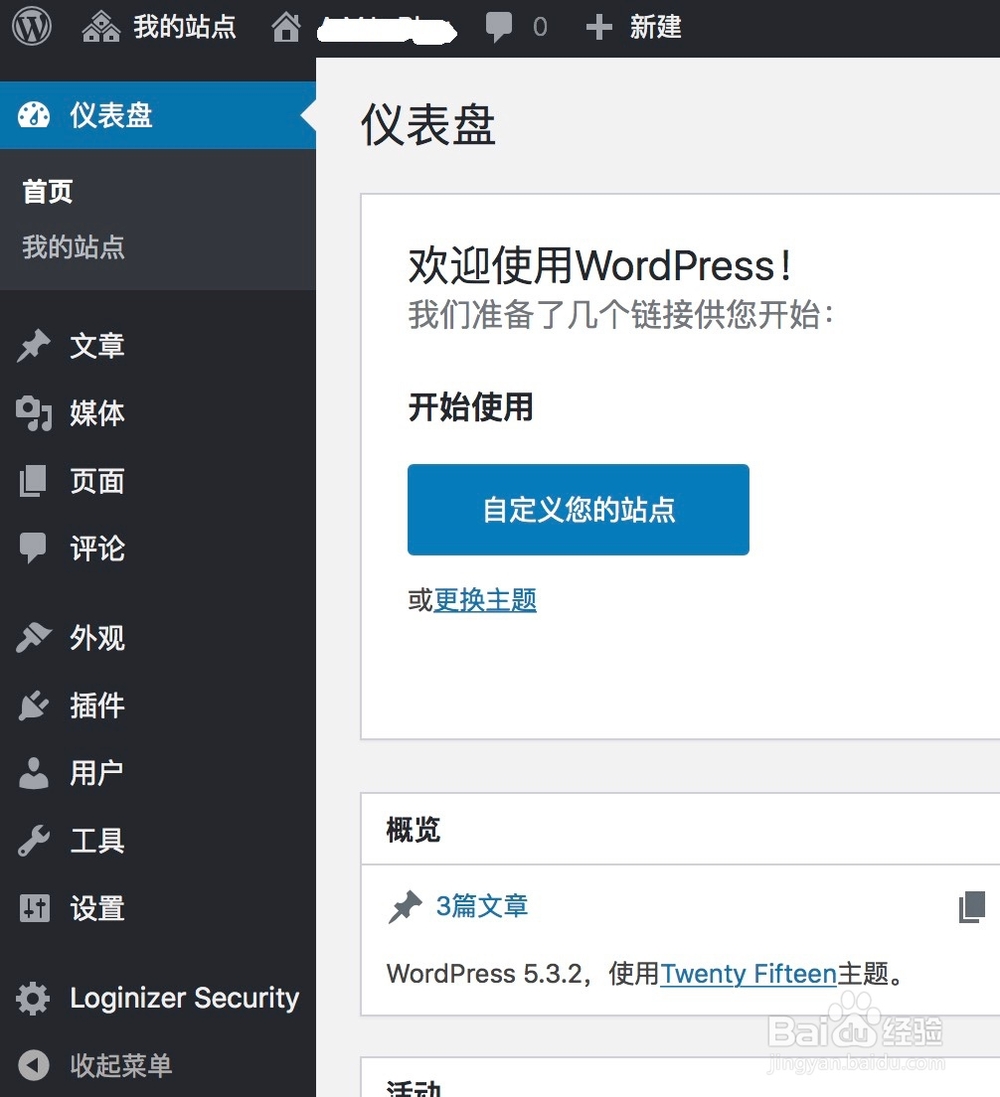Click the comment bubble icon beside 评论
1000x1097 pixels.
(33, 548)
